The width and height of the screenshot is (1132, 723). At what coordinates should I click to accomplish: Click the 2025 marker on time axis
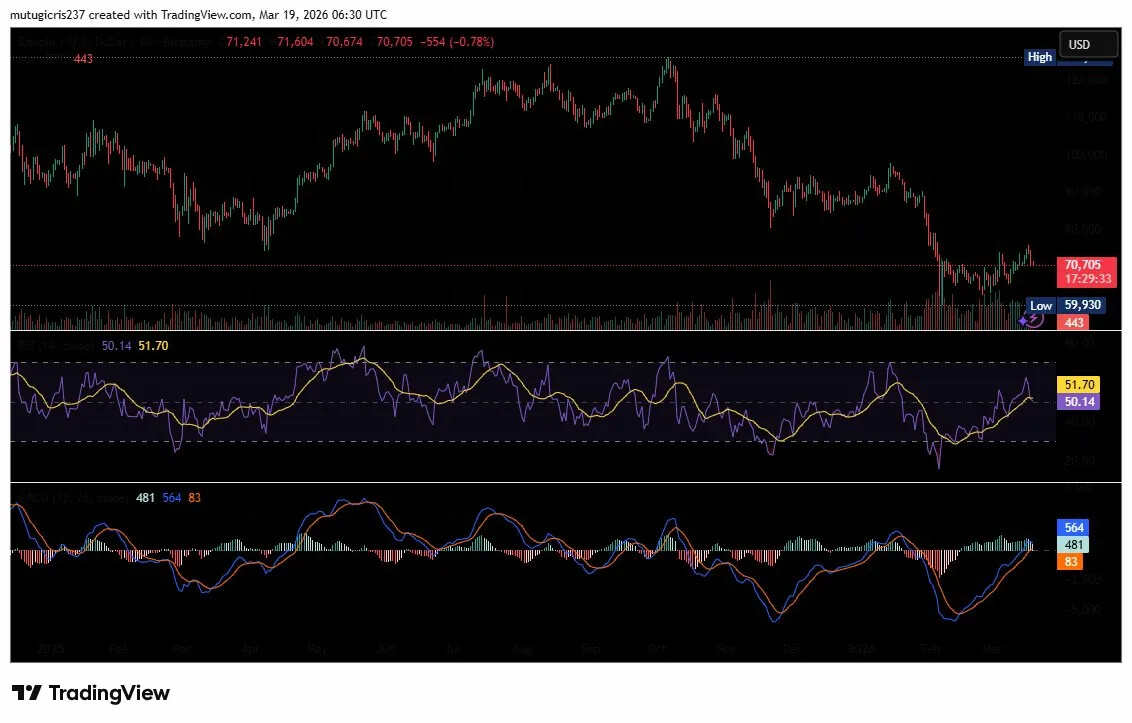point(48,648)
